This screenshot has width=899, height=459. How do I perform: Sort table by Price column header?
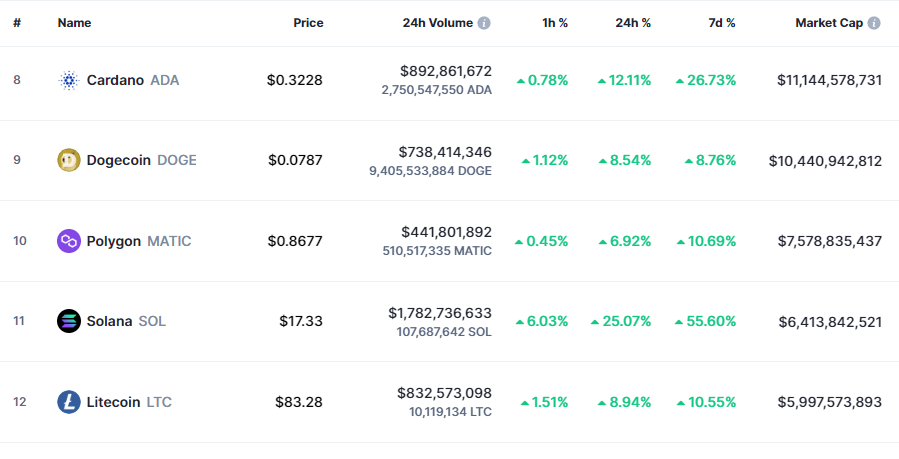click(308, 23)
